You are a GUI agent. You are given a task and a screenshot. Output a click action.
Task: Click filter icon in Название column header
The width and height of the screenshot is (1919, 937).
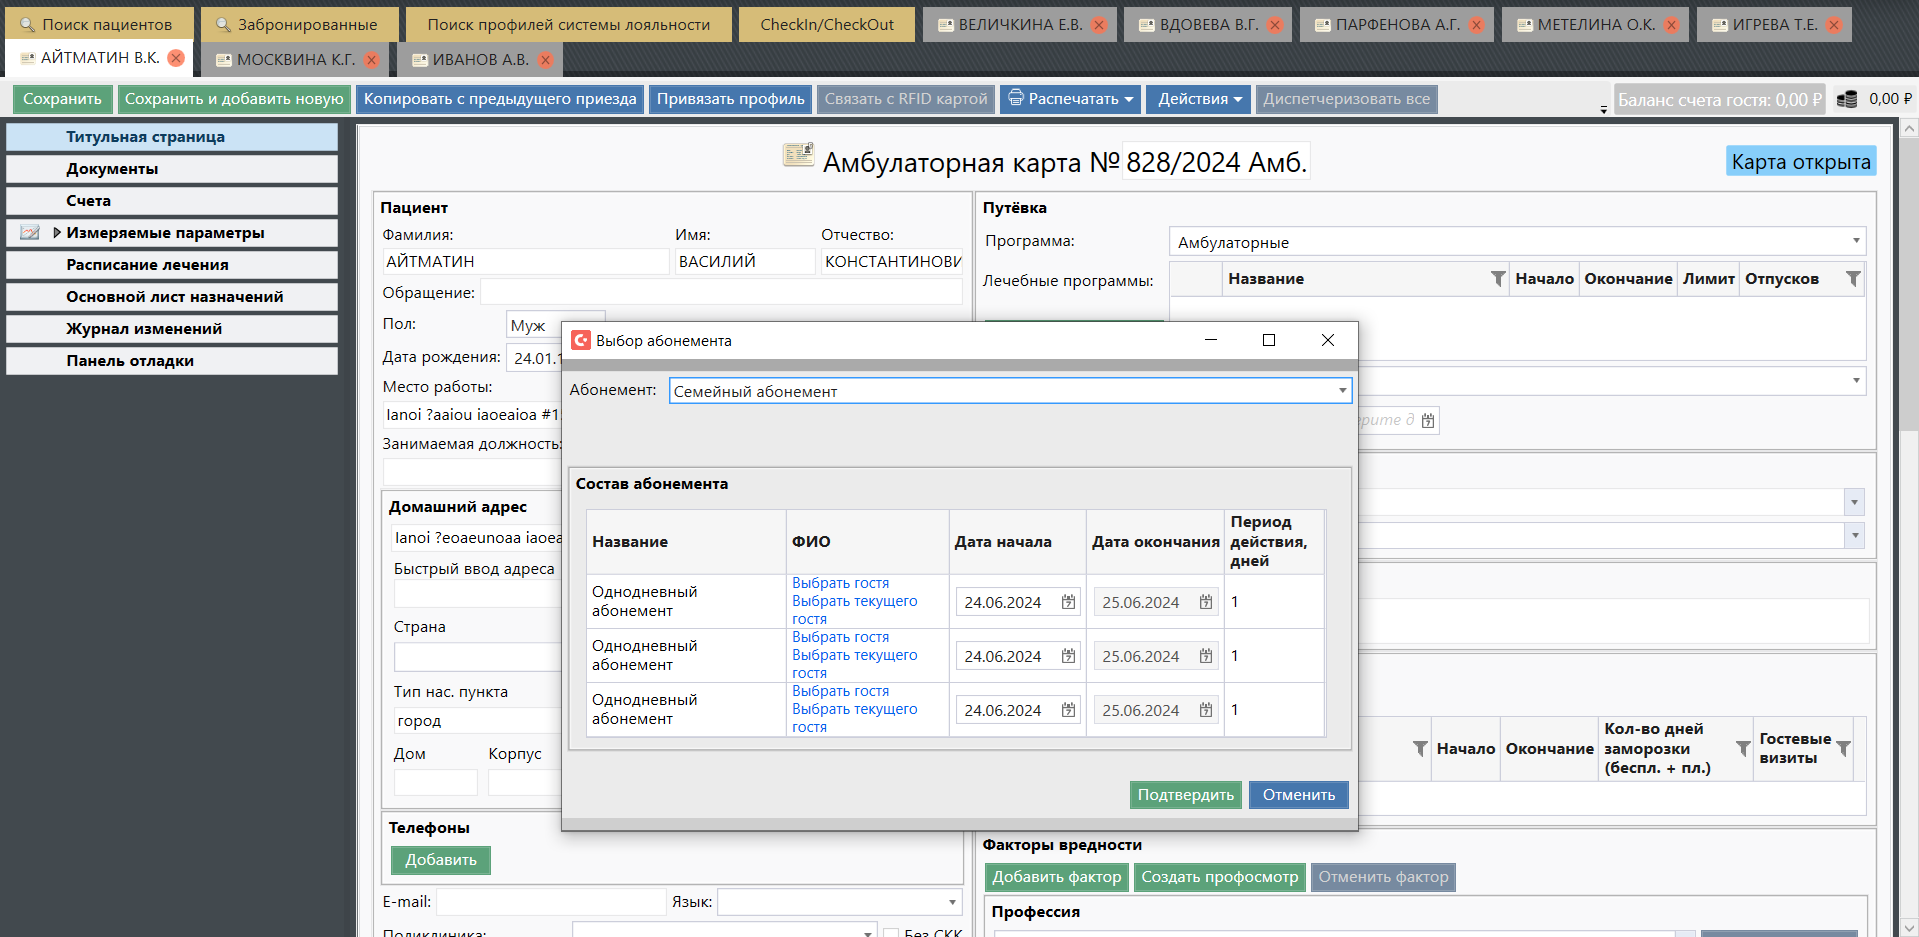[x=1497, y=279]
